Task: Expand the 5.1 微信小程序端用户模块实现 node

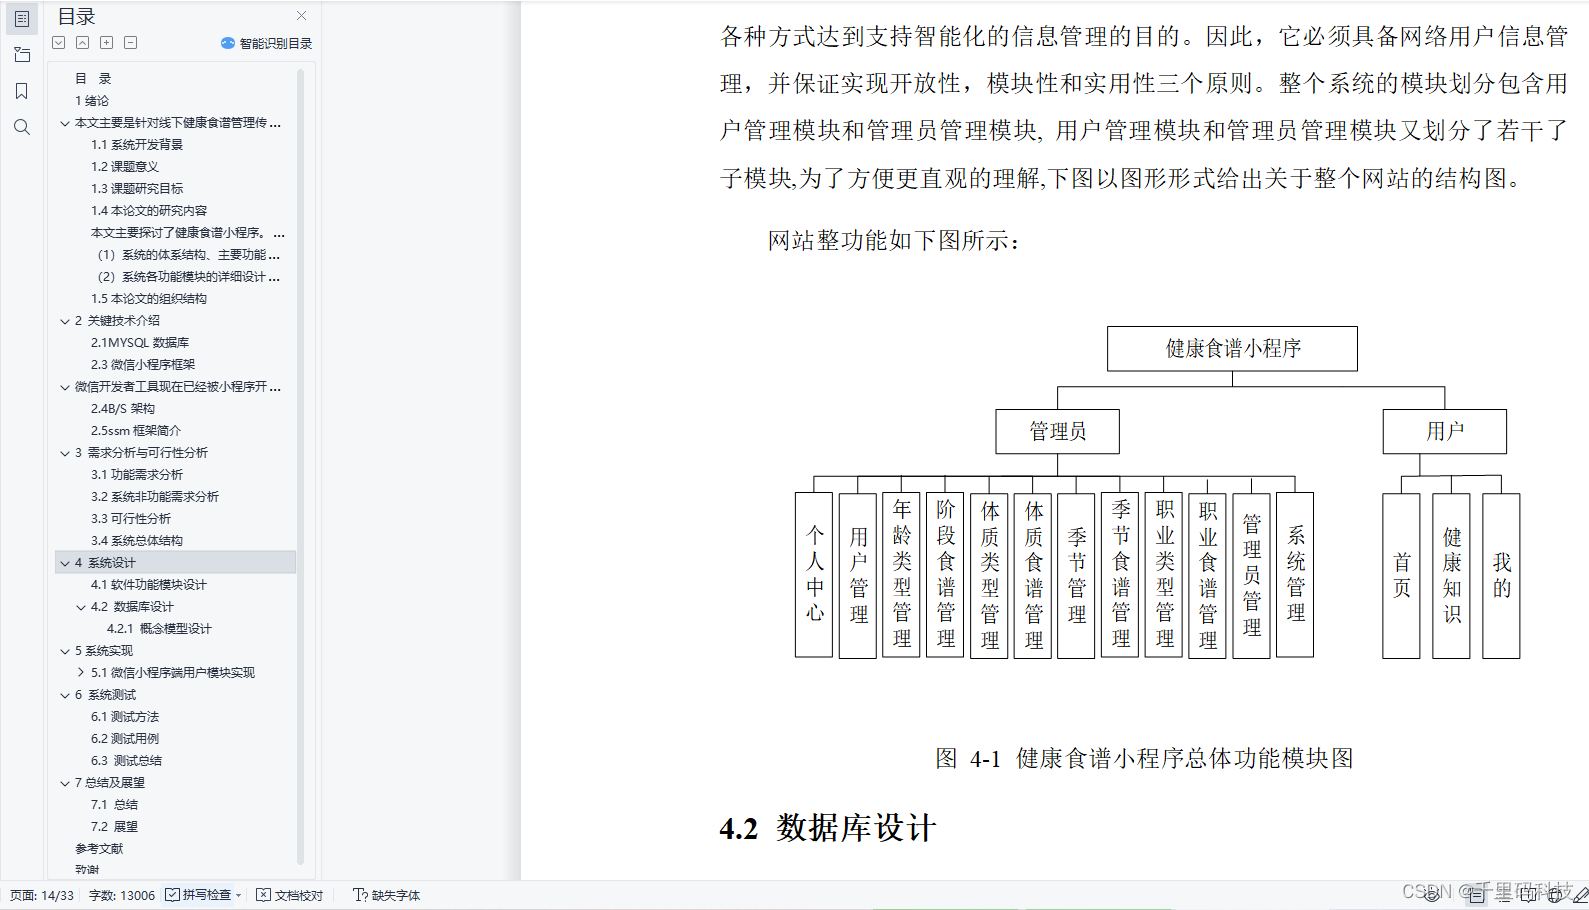Action: tap(81, 673)
